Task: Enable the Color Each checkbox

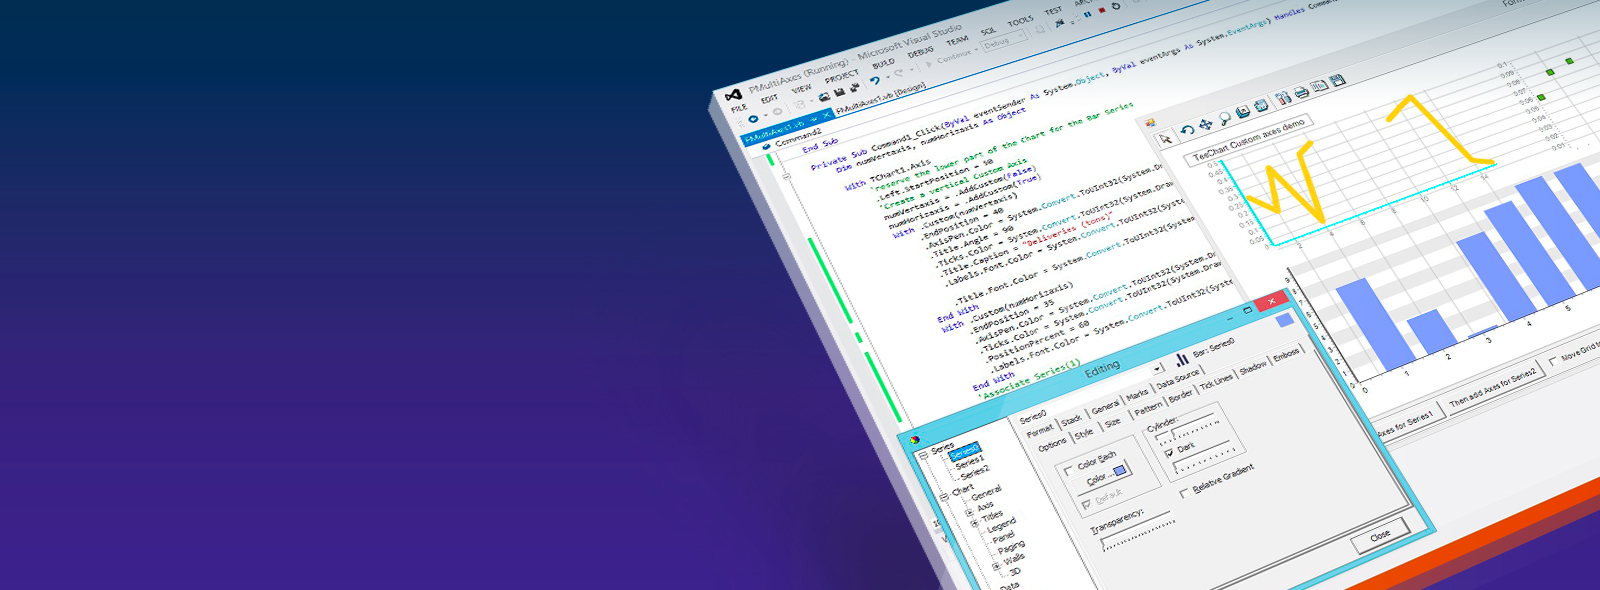Action: (1069, 470)
